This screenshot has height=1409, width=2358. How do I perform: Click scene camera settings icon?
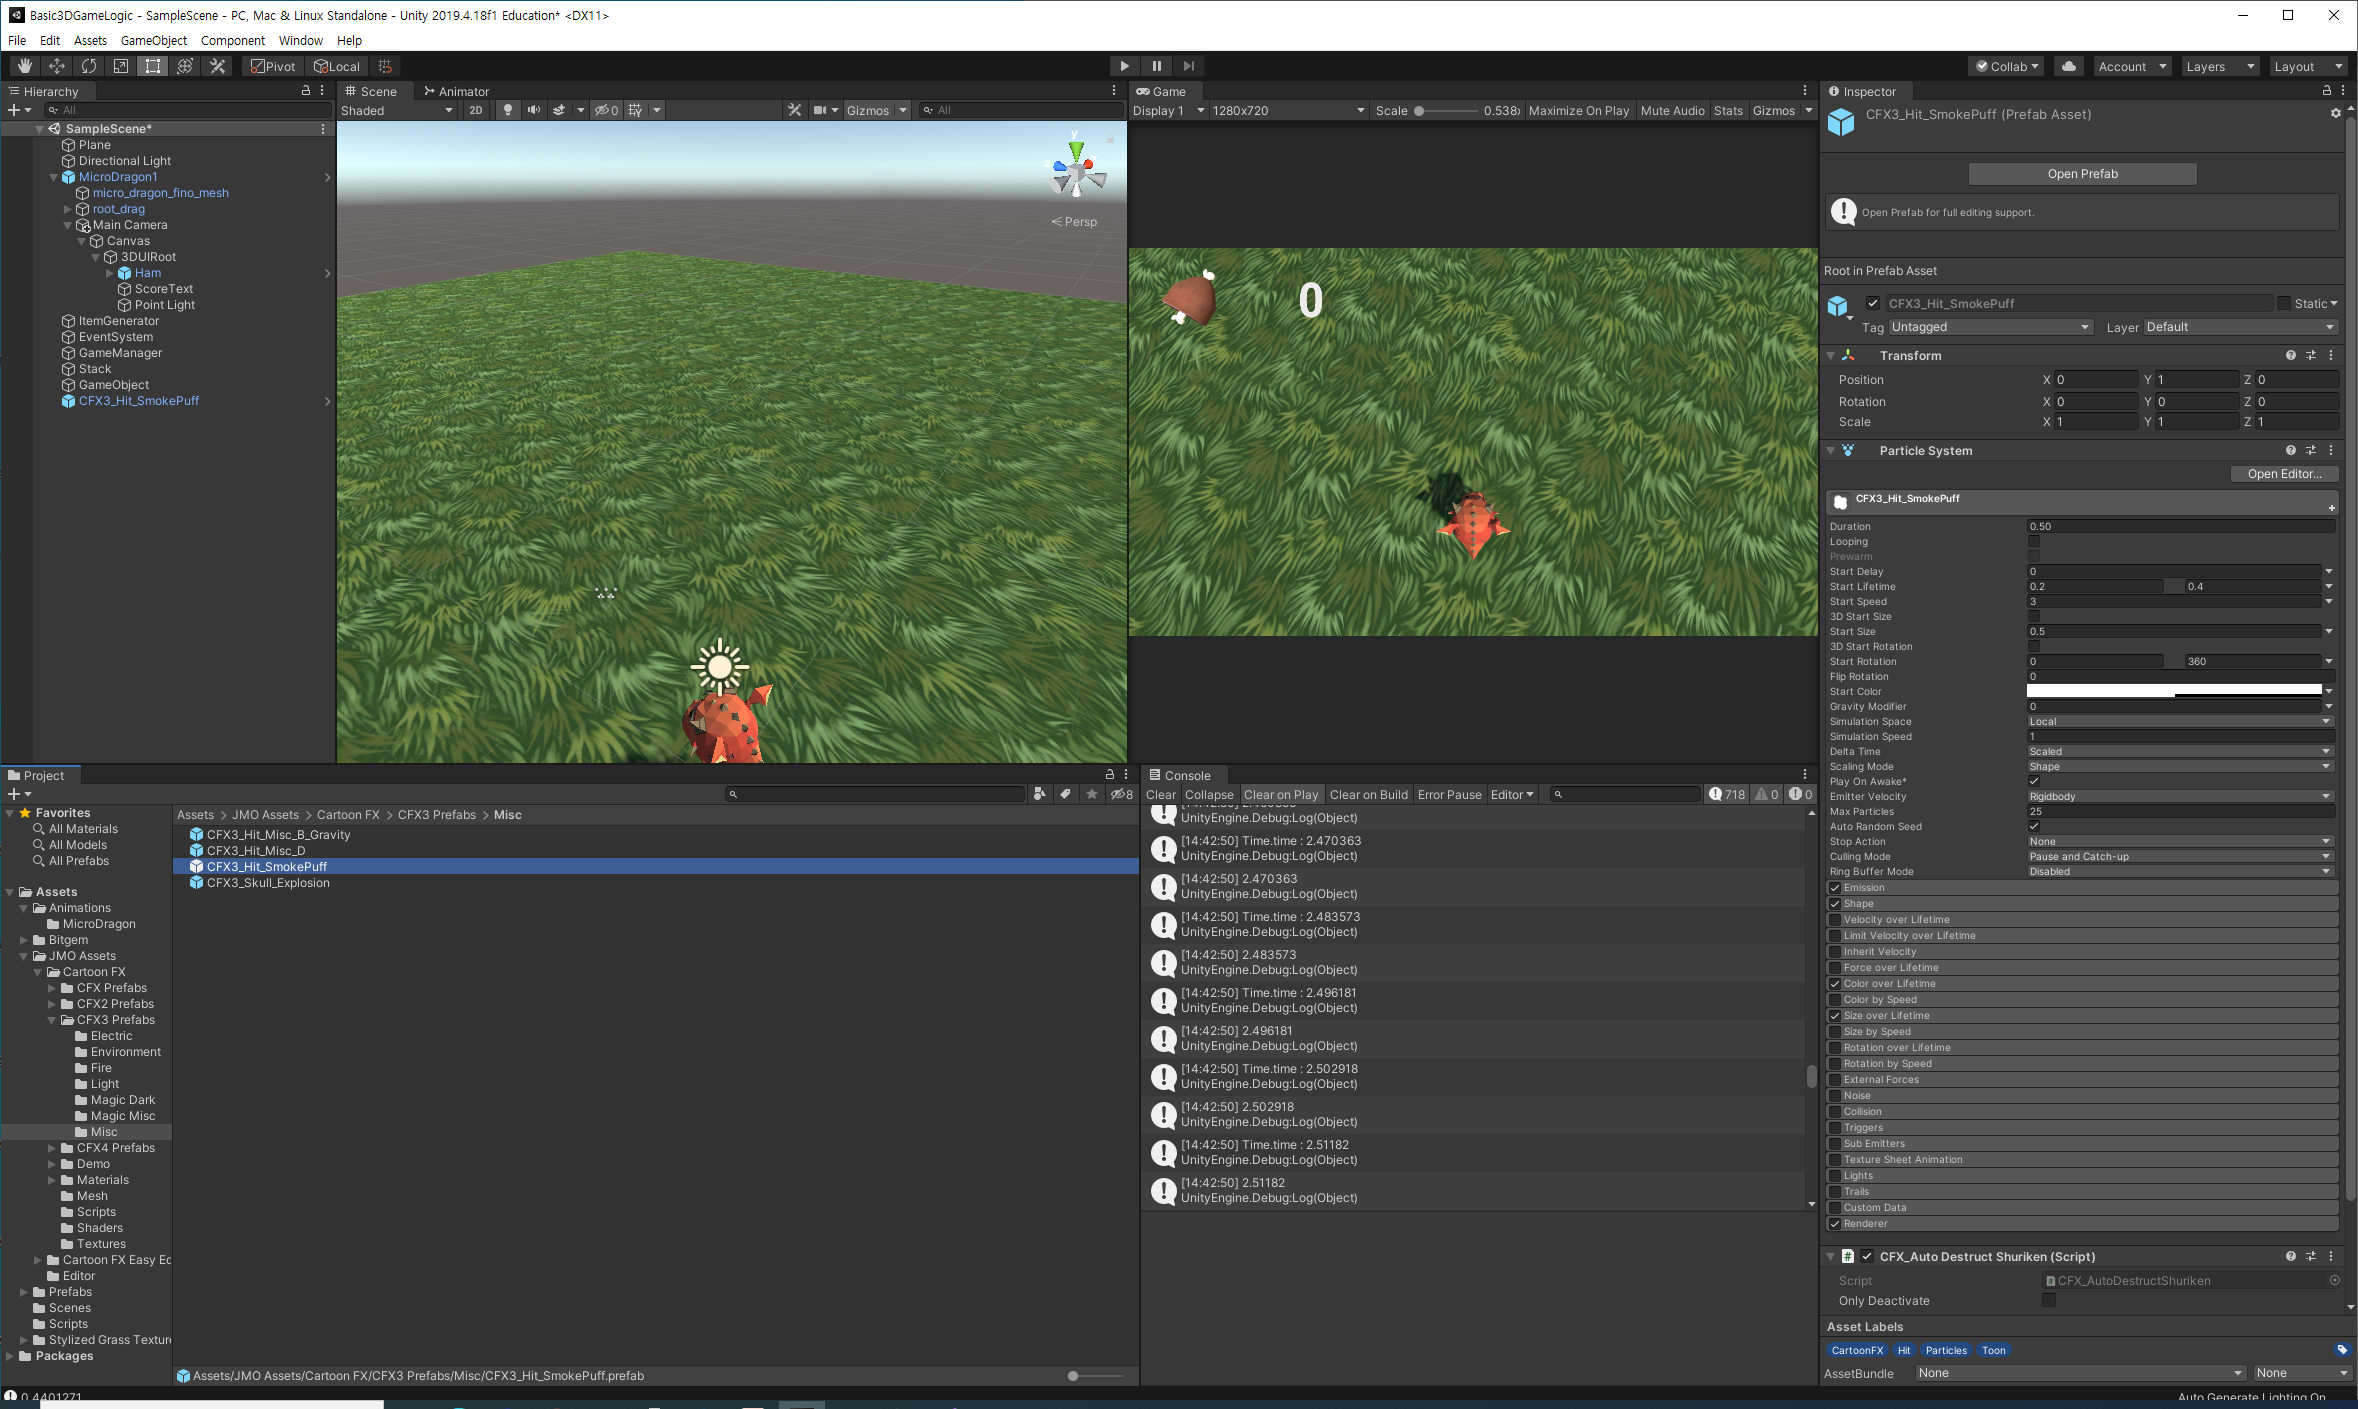(820, 110)
